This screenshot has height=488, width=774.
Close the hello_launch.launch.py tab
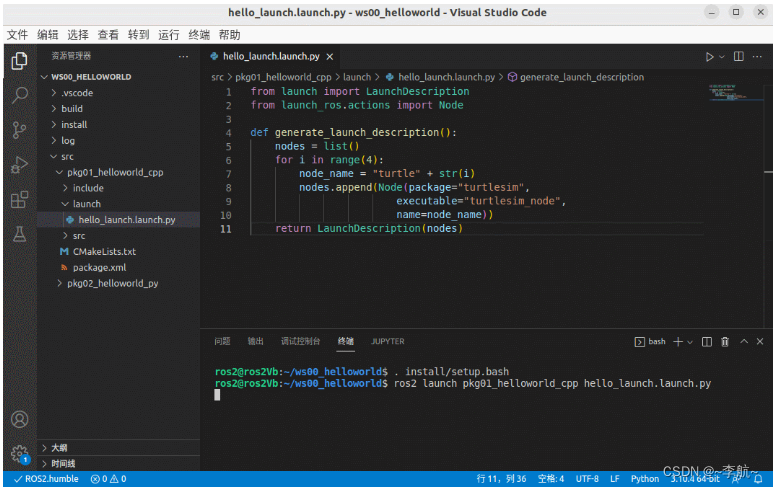coord(330,57)
